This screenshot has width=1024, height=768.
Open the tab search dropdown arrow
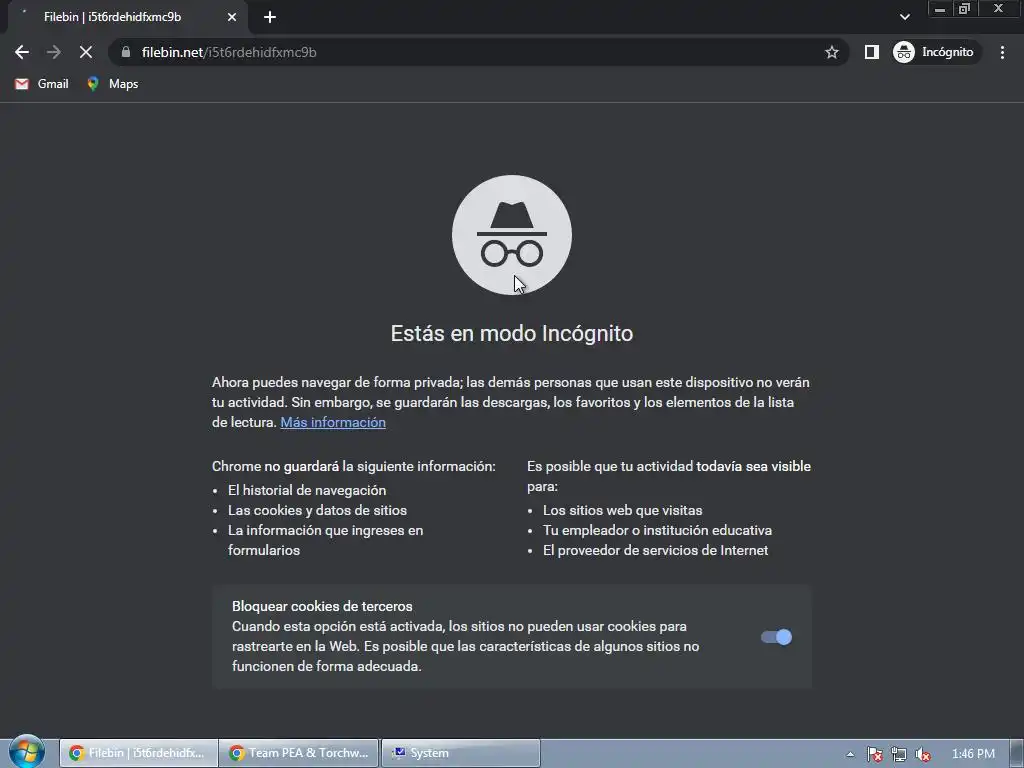[904, 17]
